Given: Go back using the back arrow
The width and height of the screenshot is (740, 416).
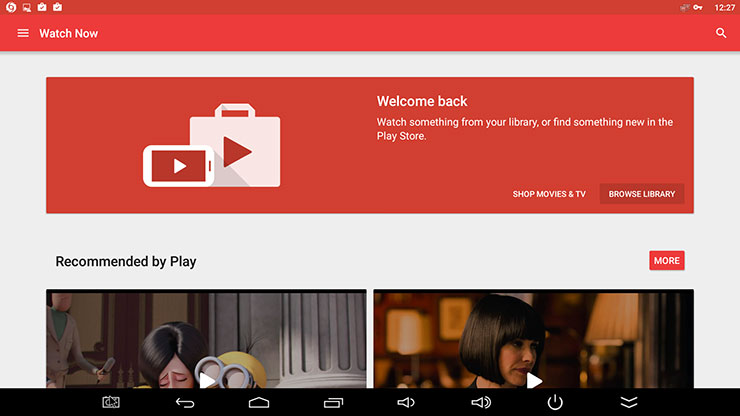Looking at the screenshot, I should coord(185,403).
